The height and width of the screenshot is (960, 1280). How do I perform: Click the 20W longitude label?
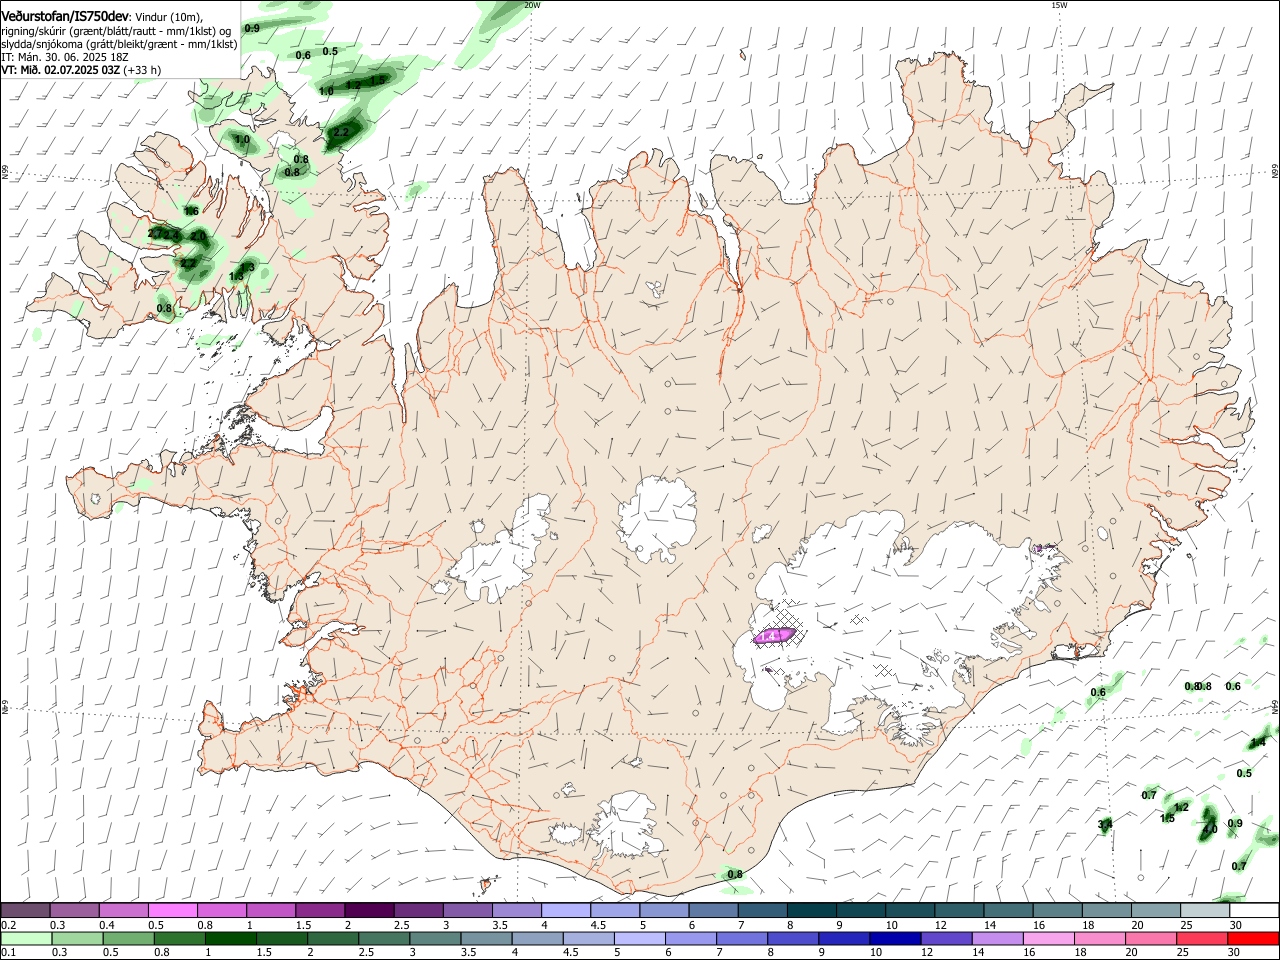(532, 5)
